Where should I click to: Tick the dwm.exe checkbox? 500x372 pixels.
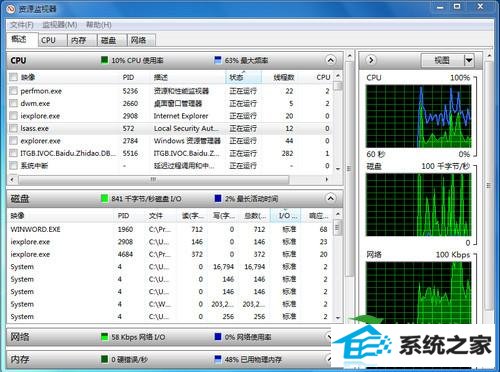click(13, 103)
